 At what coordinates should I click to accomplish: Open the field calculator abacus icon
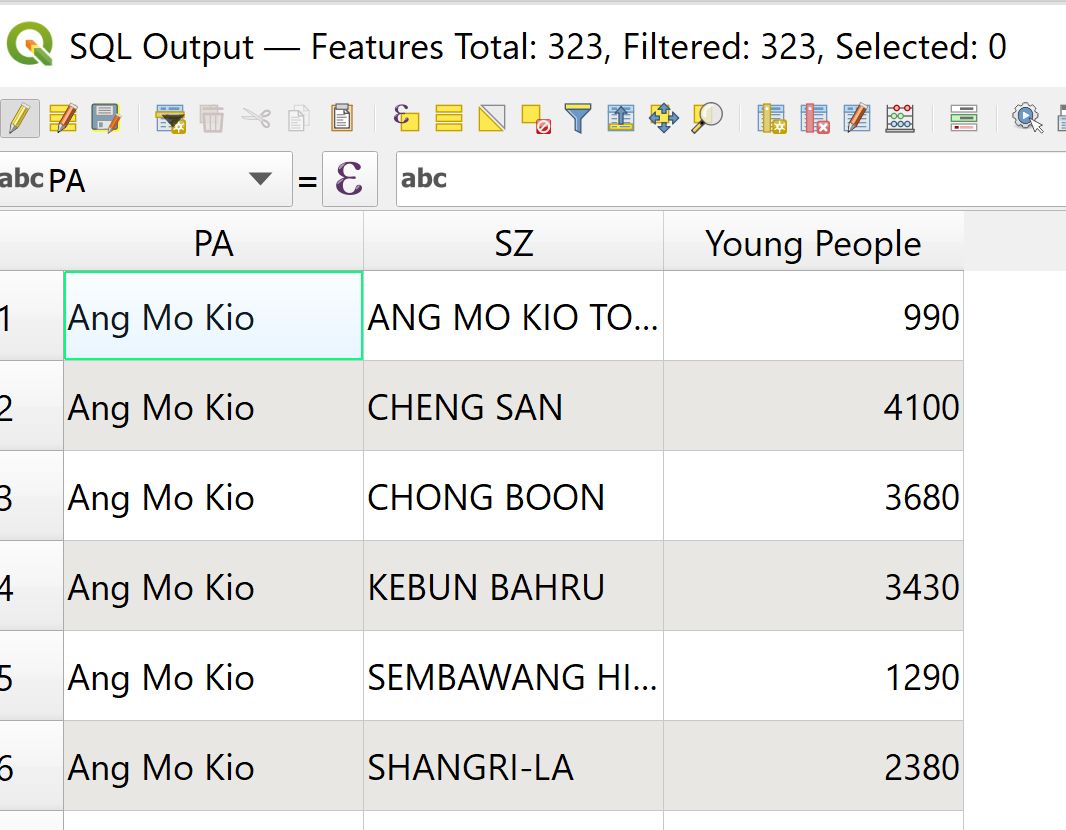point(900,119)
